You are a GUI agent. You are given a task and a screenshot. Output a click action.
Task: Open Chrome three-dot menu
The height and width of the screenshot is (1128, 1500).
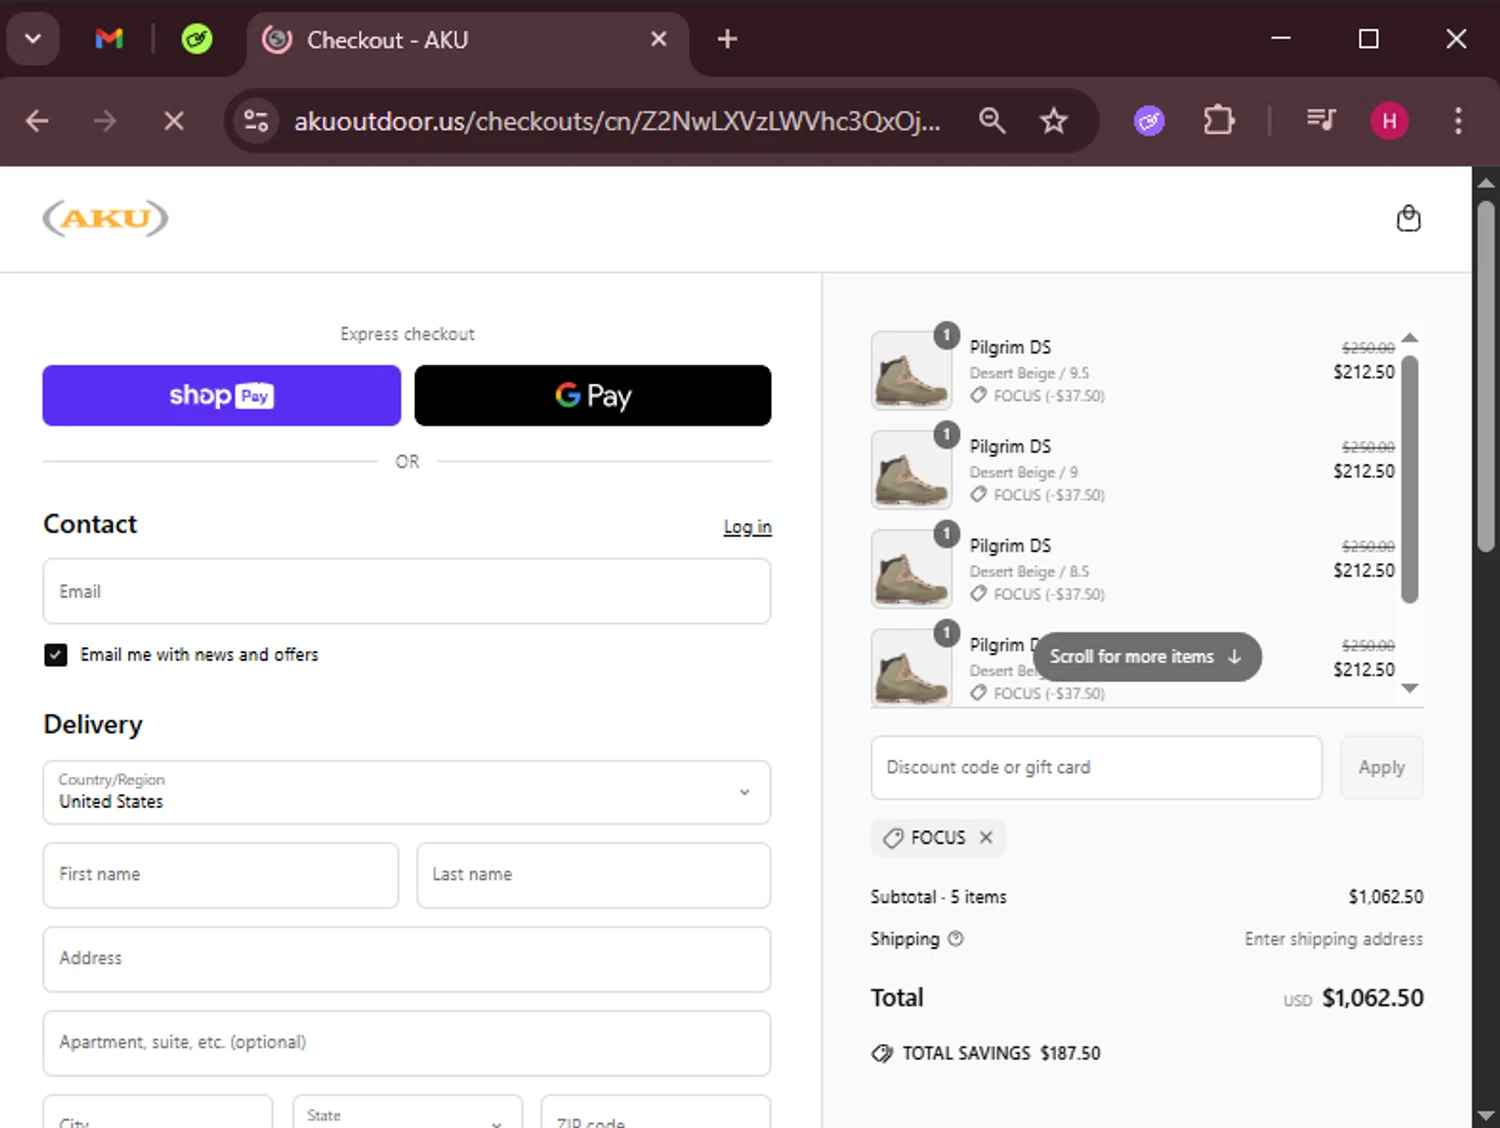(1458, 121)
